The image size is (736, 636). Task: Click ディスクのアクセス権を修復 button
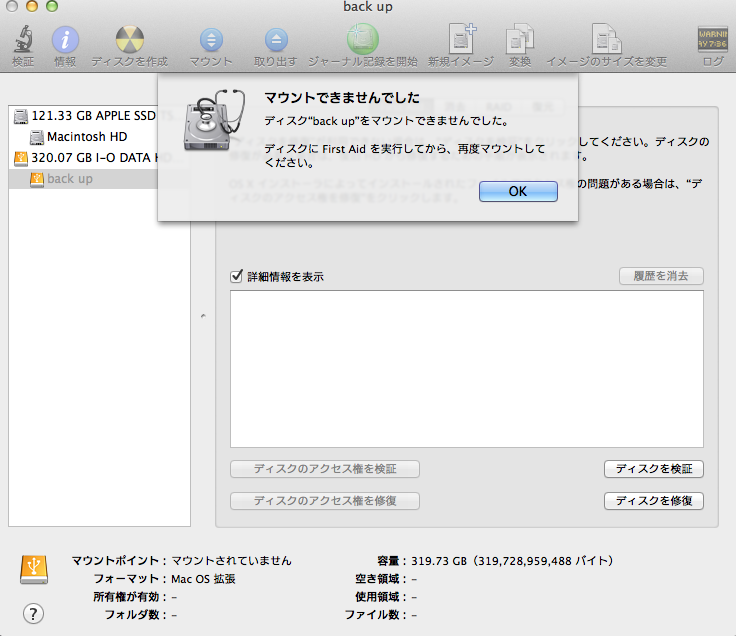[x=325, y=501]
